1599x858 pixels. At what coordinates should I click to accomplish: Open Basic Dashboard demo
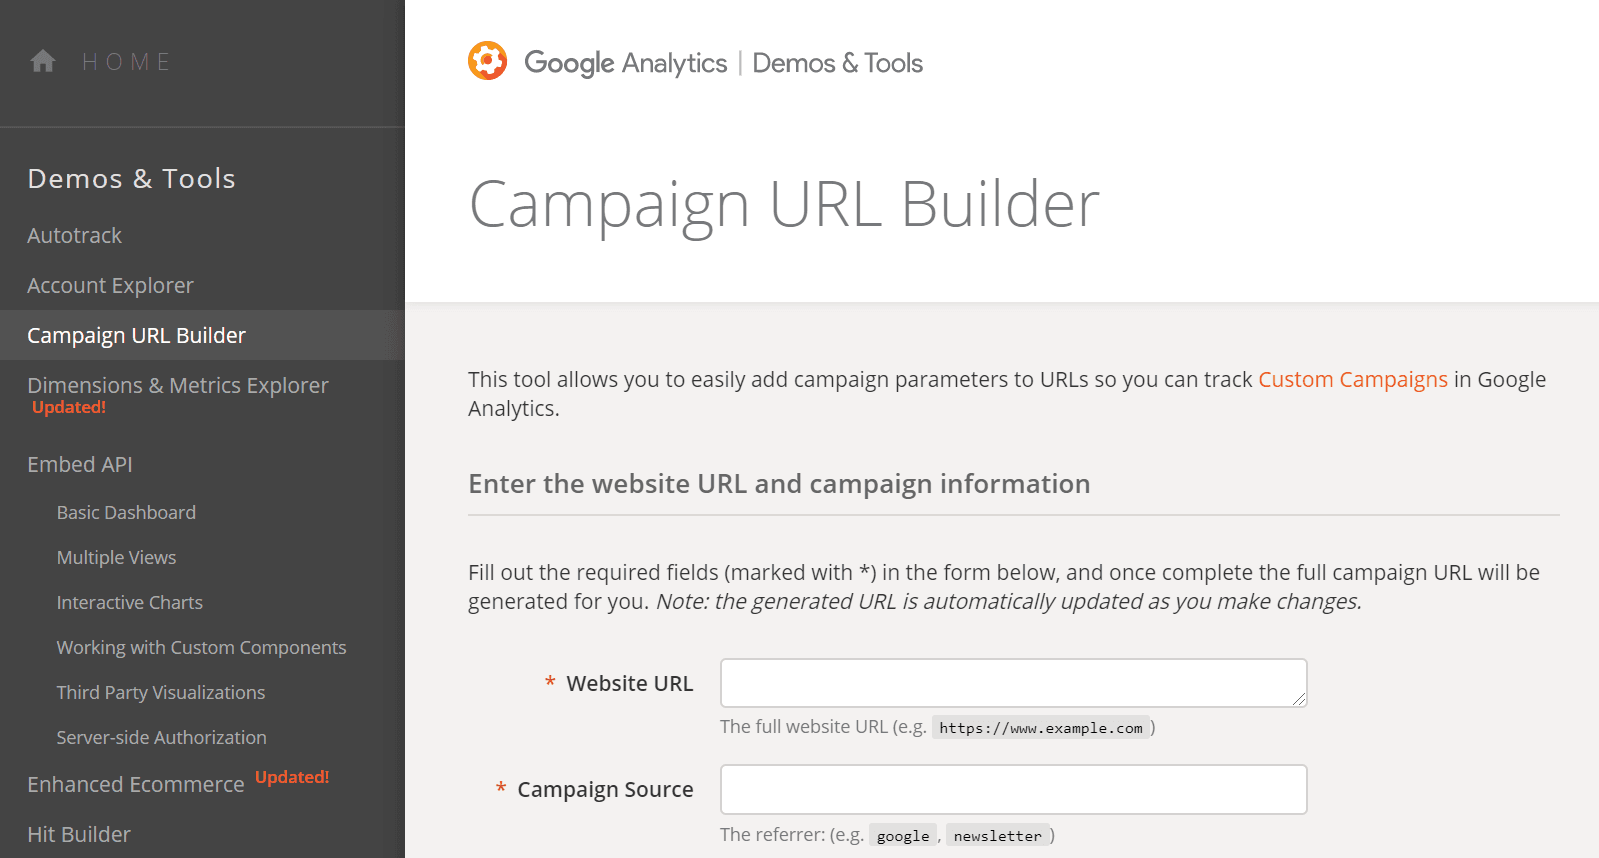pyautogui.click(x=126, y=513)
